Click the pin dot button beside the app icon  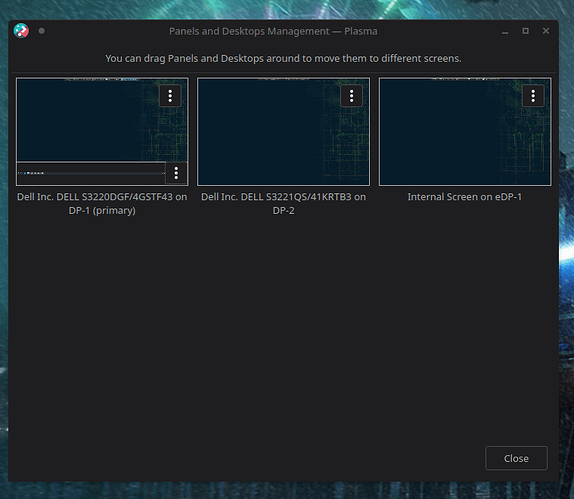tap(42, 31)
